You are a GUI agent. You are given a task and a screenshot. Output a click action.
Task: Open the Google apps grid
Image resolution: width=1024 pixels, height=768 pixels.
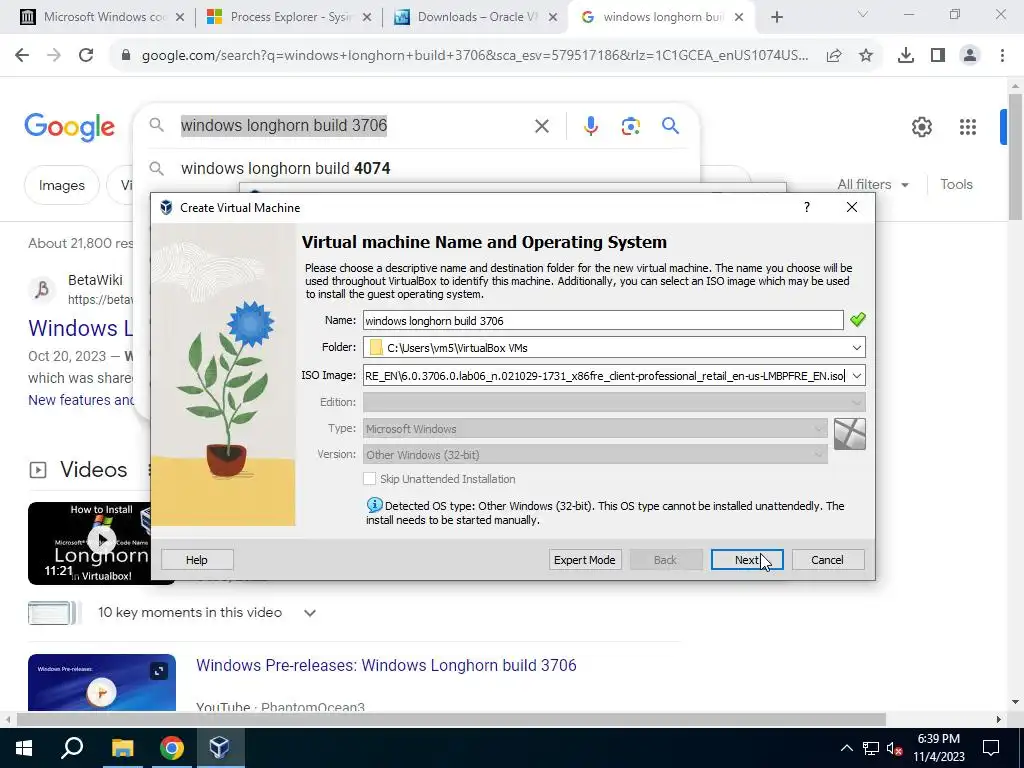pyautogui.click(x=968, y=127)
